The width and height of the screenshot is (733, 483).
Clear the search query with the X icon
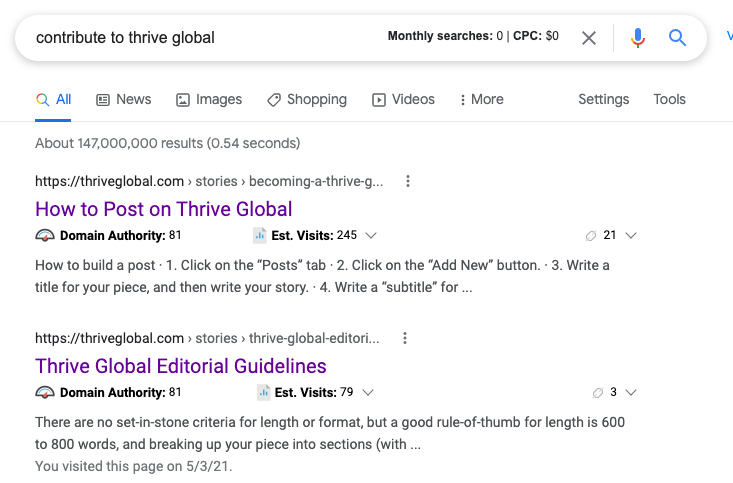point(589,38)
